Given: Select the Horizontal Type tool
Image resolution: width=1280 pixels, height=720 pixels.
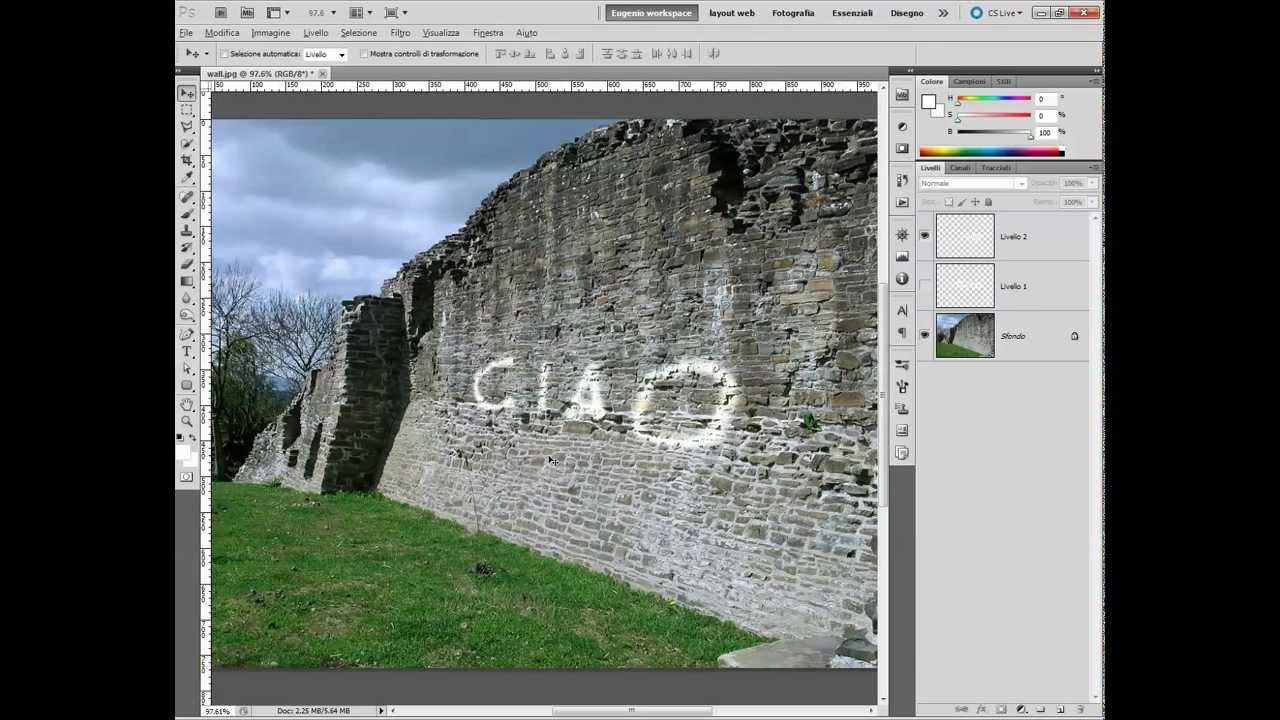Looking at the screenshot, I should [187, 351].
